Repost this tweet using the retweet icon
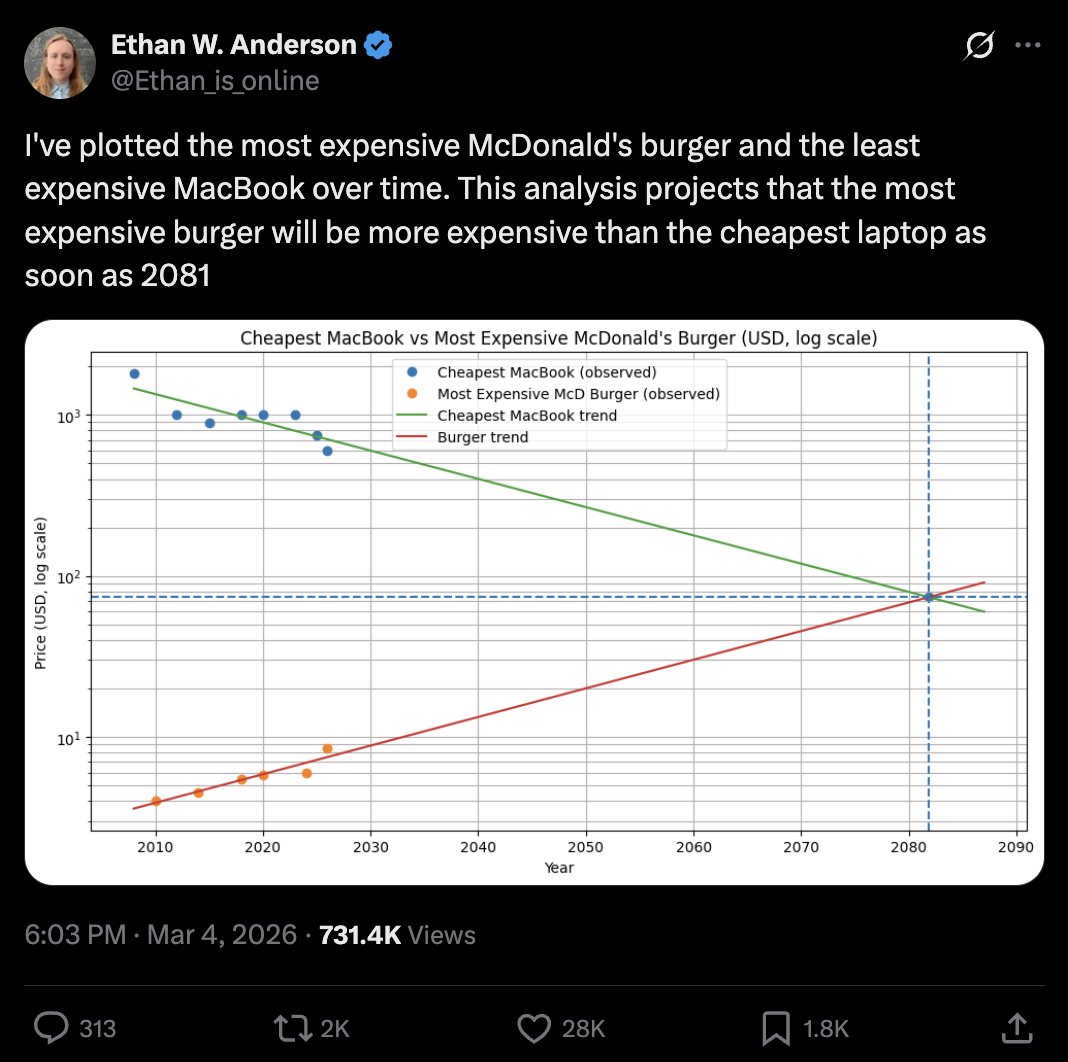The width and height of the screenshot is (1068, 1062). [x=291, y=1027]
